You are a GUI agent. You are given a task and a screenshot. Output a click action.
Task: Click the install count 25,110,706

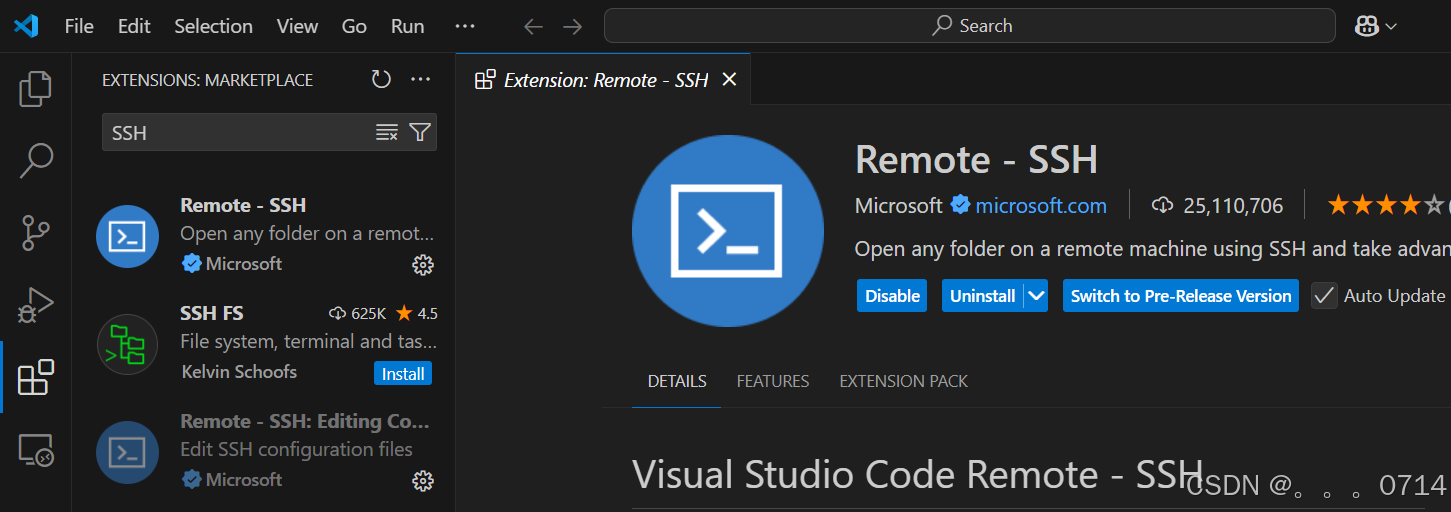click(x=1217, y=206)
